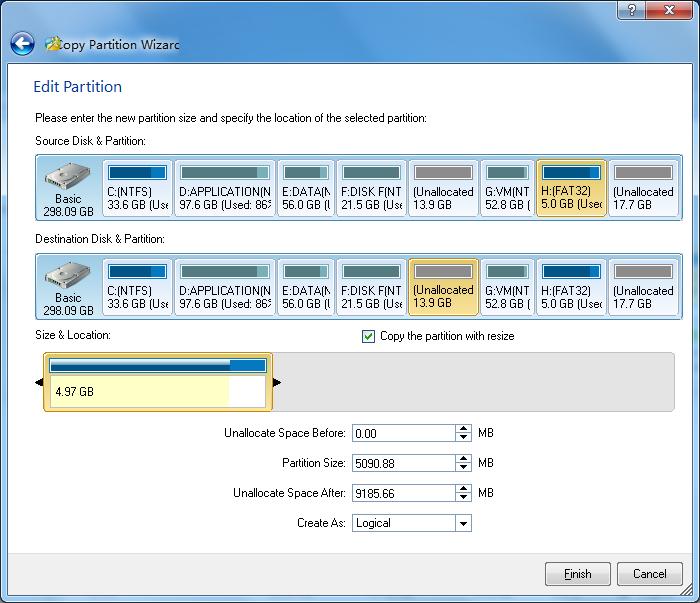Viewport: 700px width, 603px height.
Task: Click the right resize handle of partition bar
Action: pos(276,382)
